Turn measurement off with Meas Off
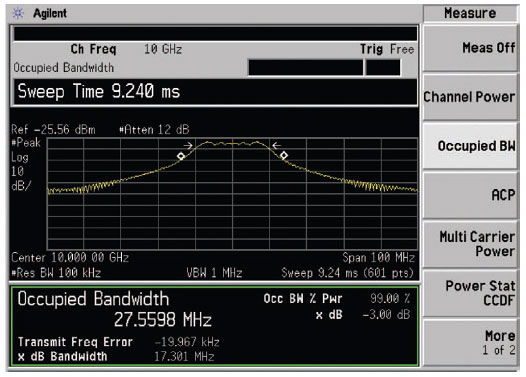Screen dimensions: 526x377 (x=470, y=48)
